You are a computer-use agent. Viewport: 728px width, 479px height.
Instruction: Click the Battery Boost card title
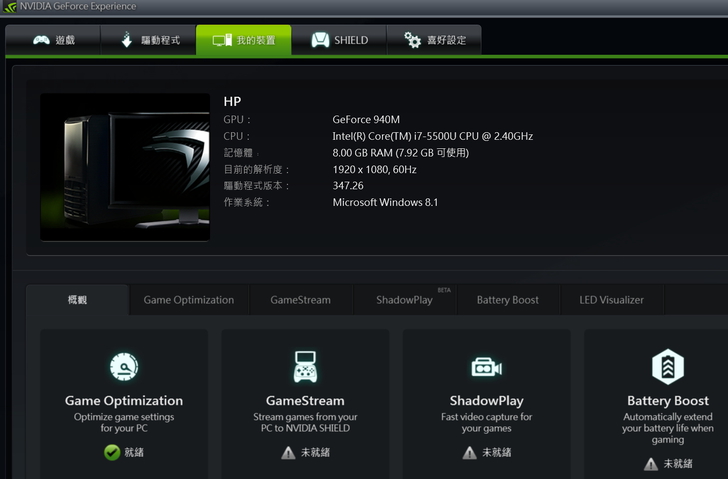(x=668, y=401)
